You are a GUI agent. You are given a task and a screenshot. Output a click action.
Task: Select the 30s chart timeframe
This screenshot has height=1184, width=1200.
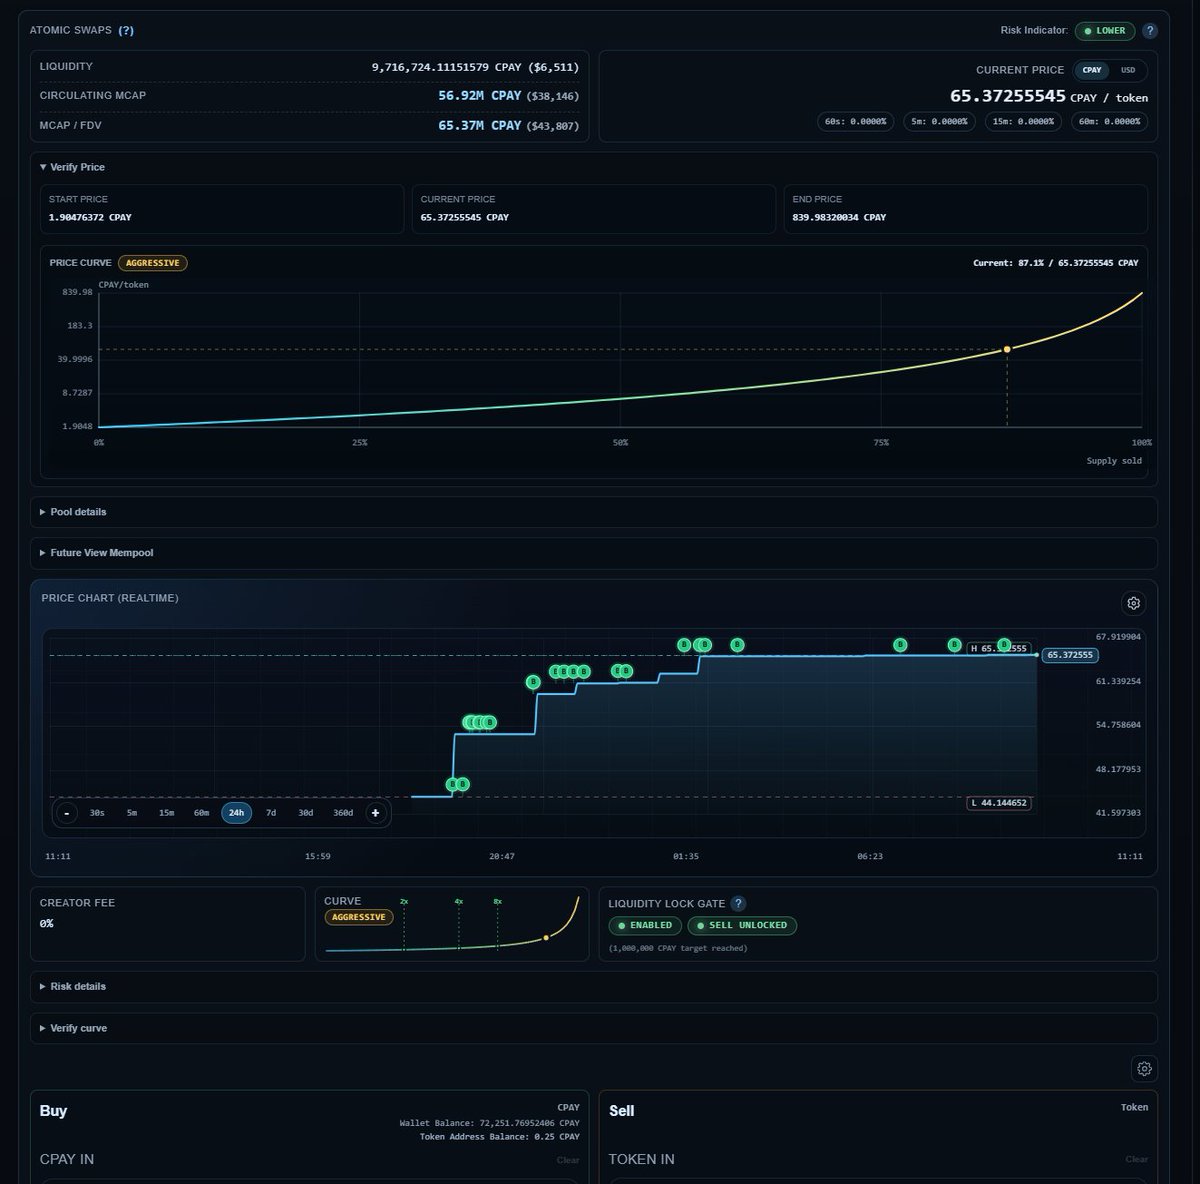click(97, 813)
